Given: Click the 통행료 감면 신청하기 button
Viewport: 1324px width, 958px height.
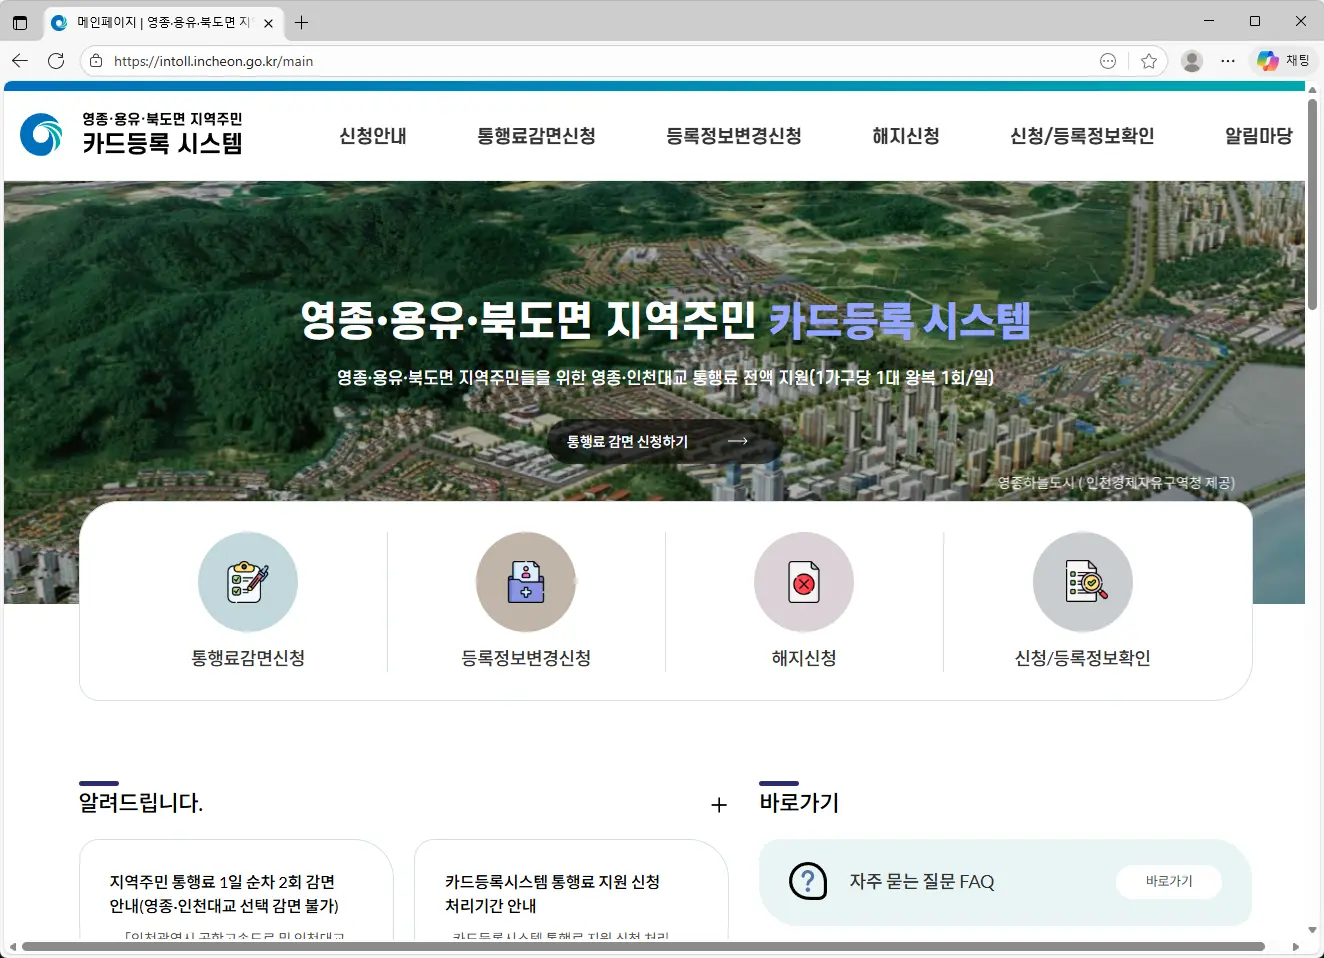Looking at the screenshot, I should point(662,441).
